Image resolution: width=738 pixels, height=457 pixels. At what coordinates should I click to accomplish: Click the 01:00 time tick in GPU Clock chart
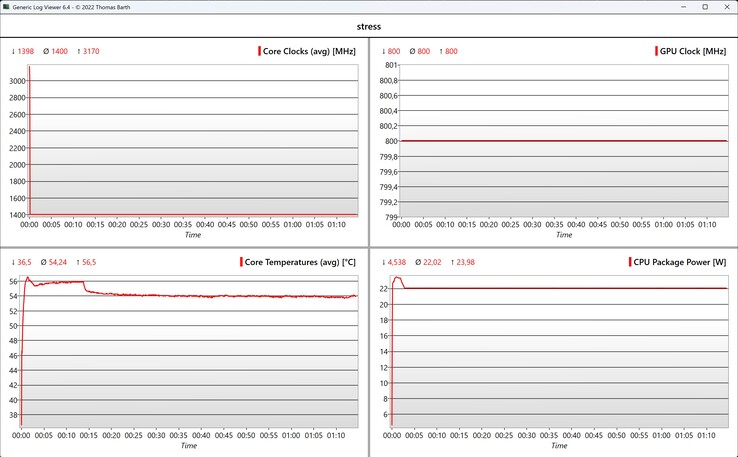[664, 225]
